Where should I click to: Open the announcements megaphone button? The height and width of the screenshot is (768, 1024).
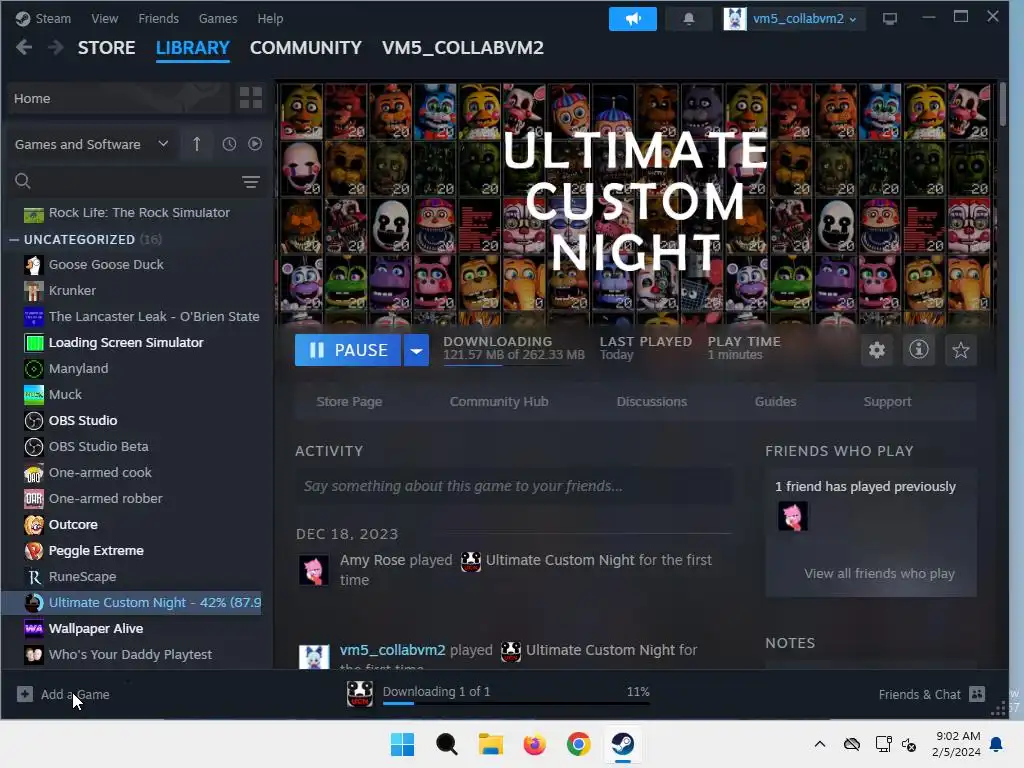coord(632,19)
